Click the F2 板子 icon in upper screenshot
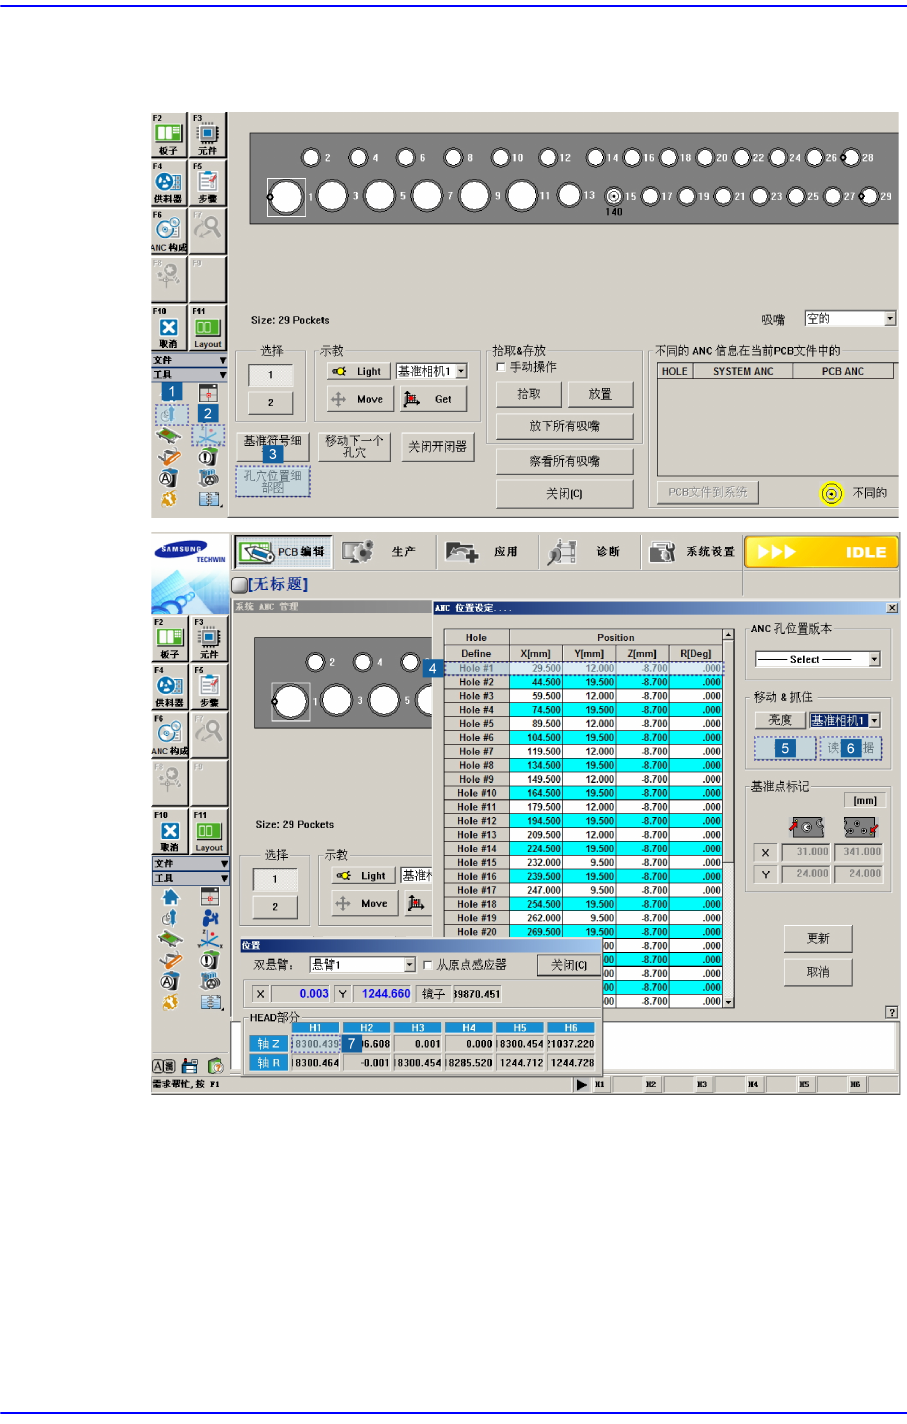The image size is (907, 1424). [x=169, y=135]
